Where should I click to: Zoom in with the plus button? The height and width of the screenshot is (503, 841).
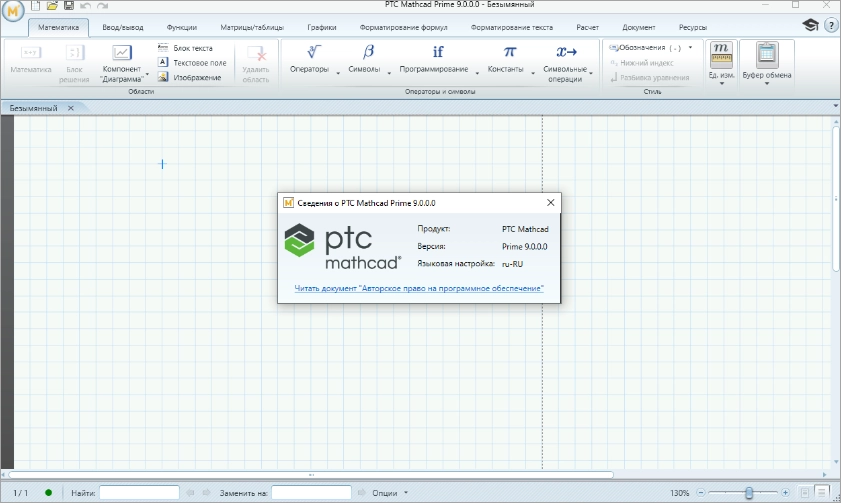click(x=785, y=492)
